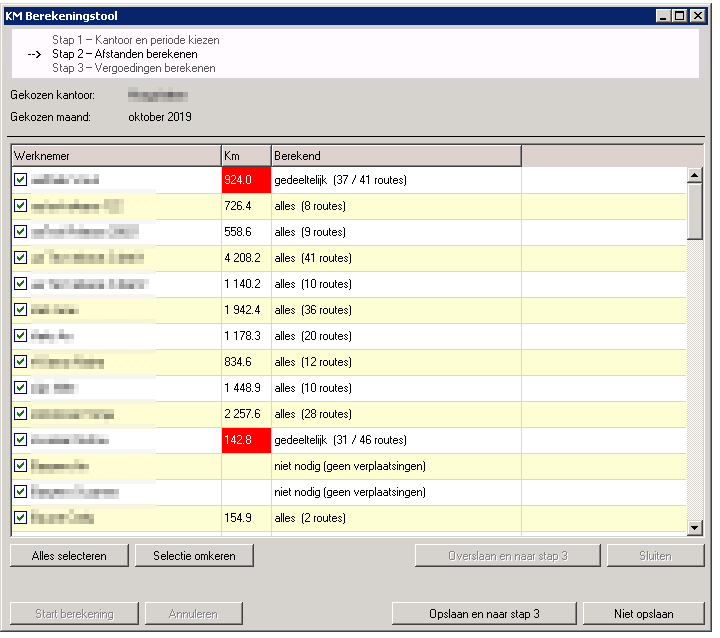The height and width of the screenshot is (638, 720).
Task: Uncheck the employee row with 924.0 km
Action: [x=20, y=180]
